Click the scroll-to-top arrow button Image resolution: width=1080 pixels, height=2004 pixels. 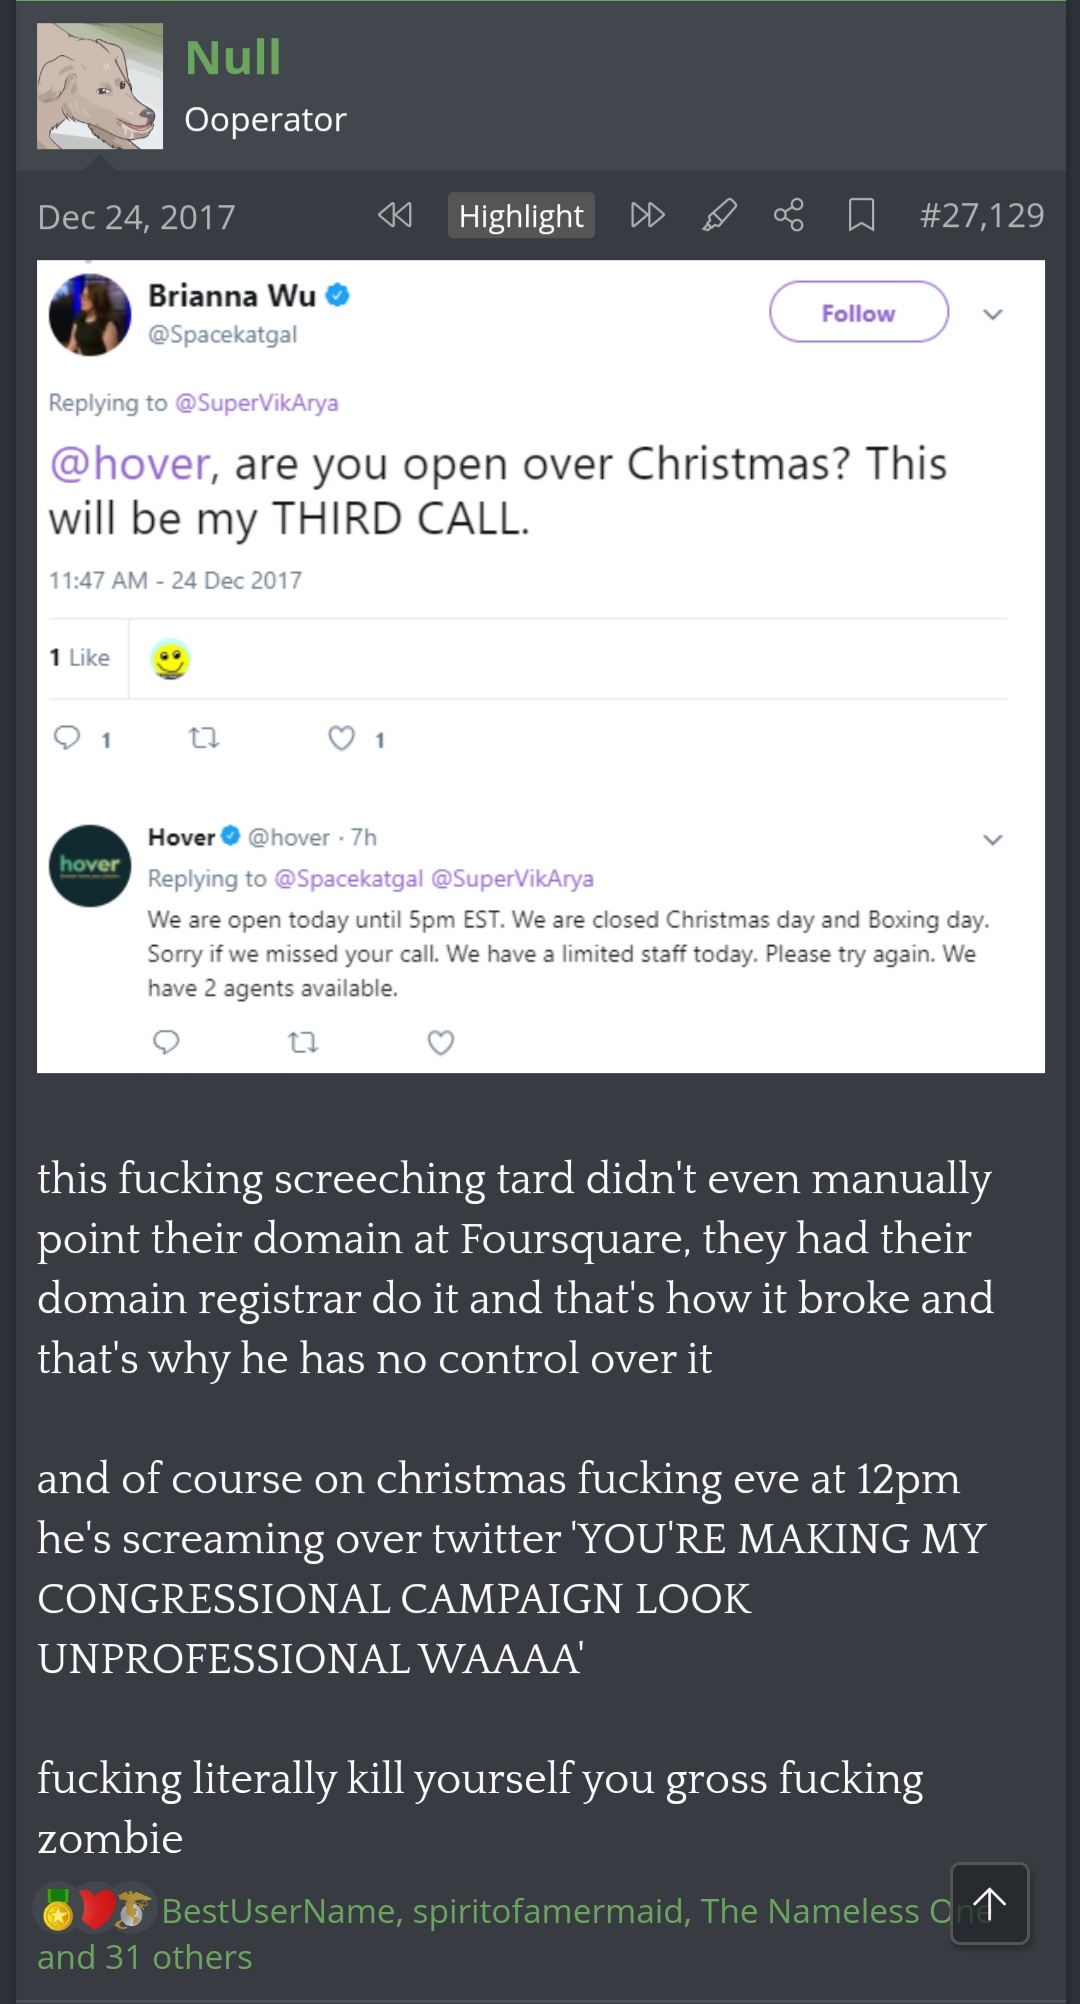point(989,1903)
